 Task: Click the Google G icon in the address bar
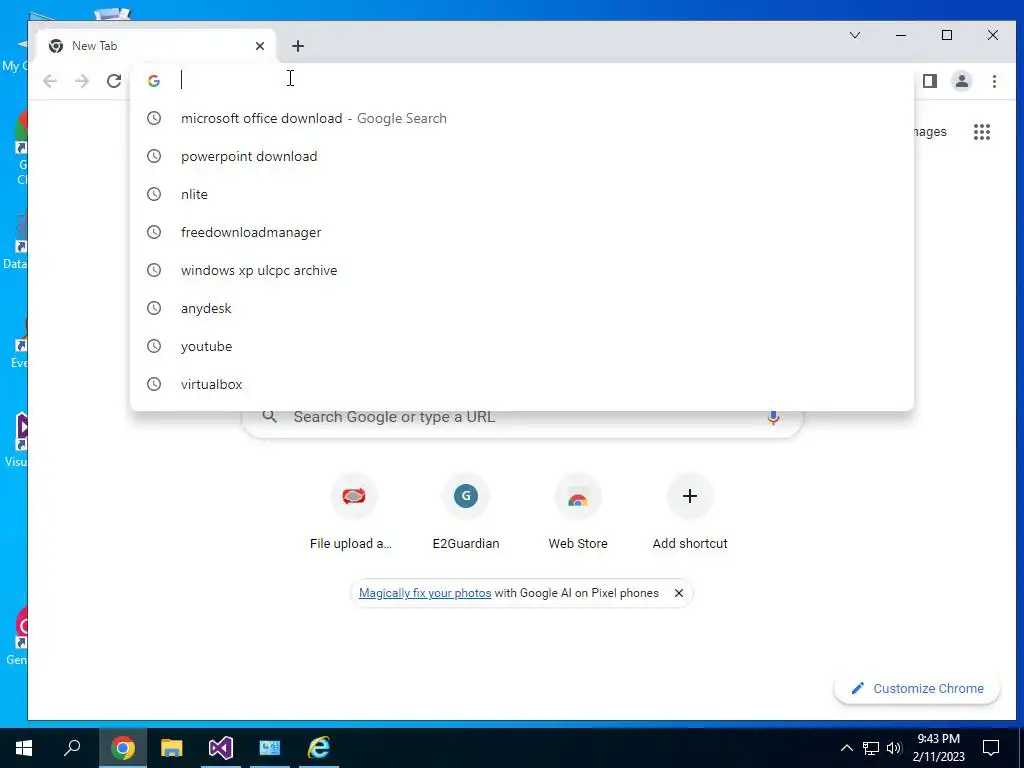pos(154,81)
